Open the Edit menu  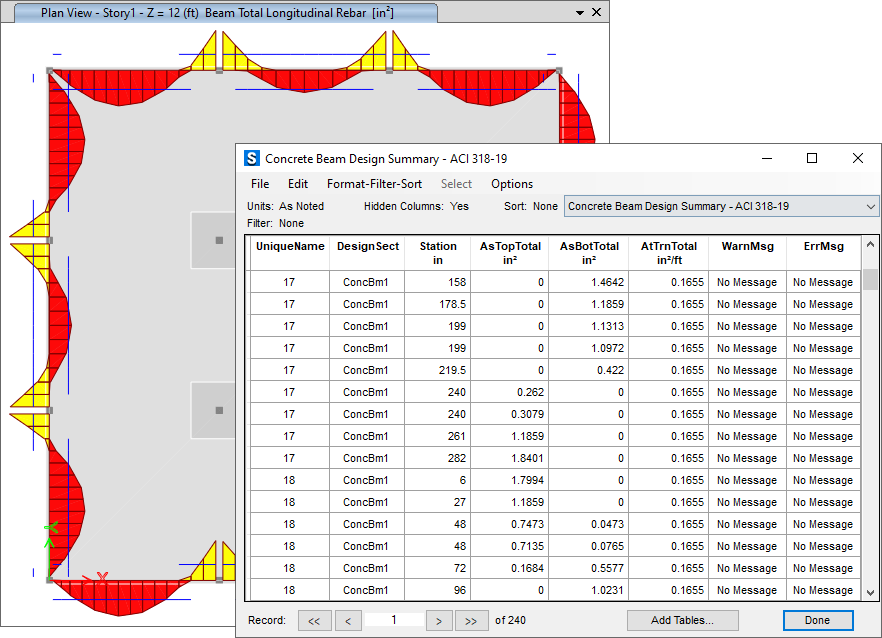[x=298, y=184]
